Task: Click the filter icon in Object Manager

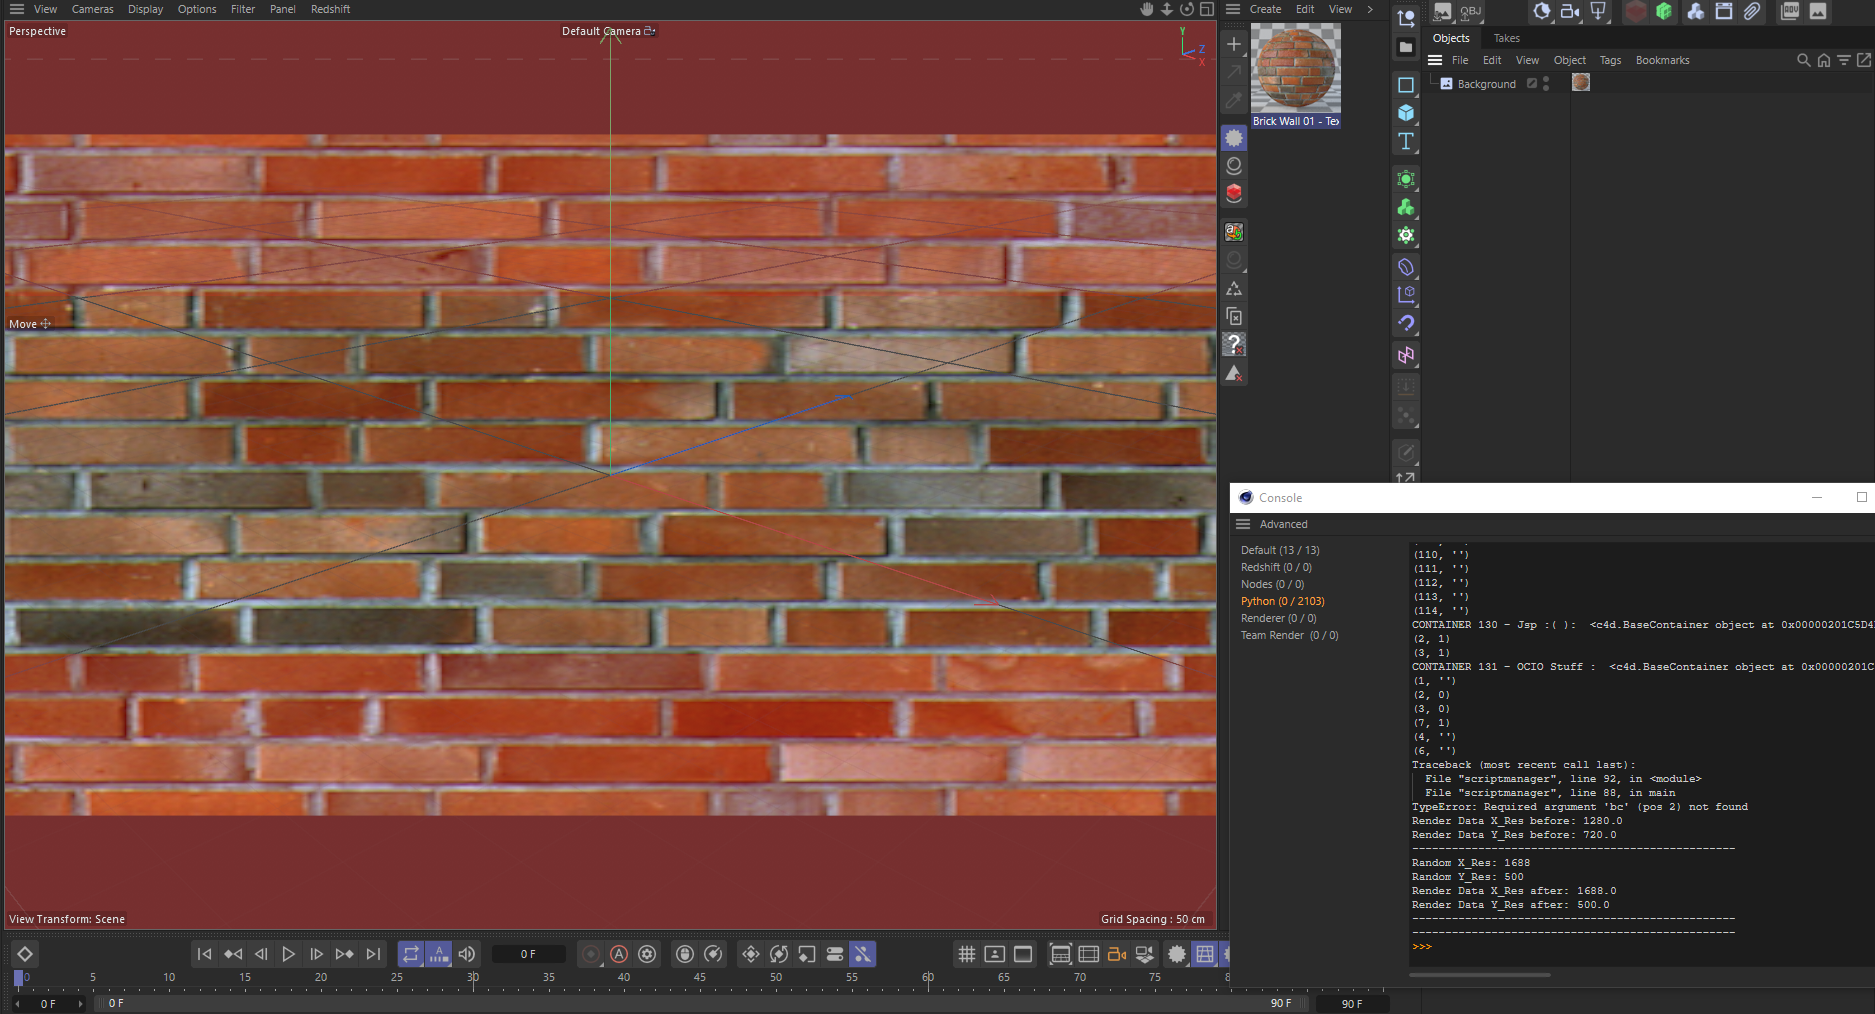Action: pos(1844,60)
